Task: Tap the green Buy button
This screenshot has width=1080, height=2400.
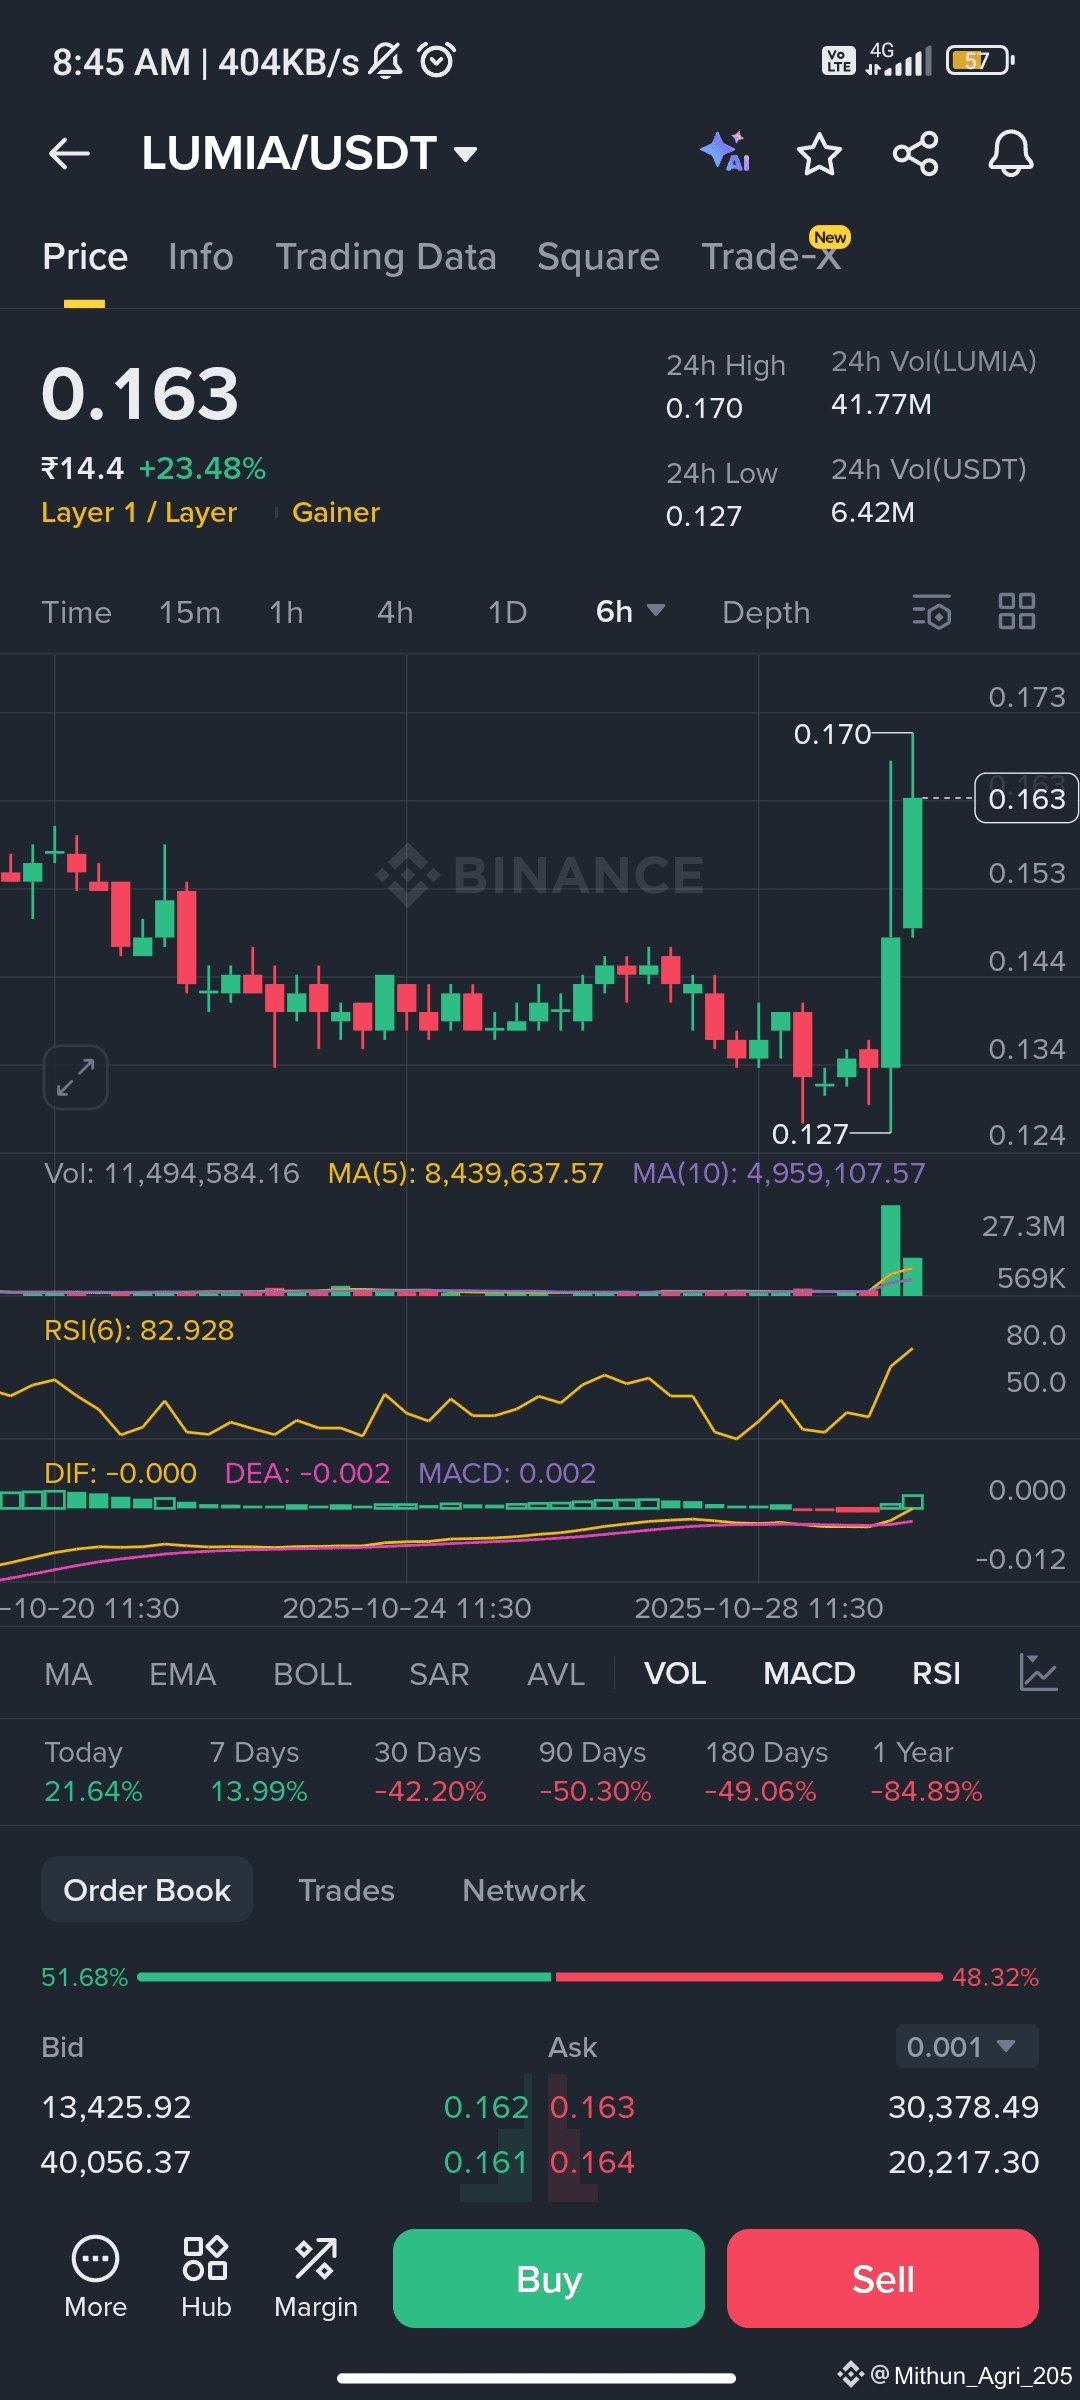Action: click(x=549, y=2278)
